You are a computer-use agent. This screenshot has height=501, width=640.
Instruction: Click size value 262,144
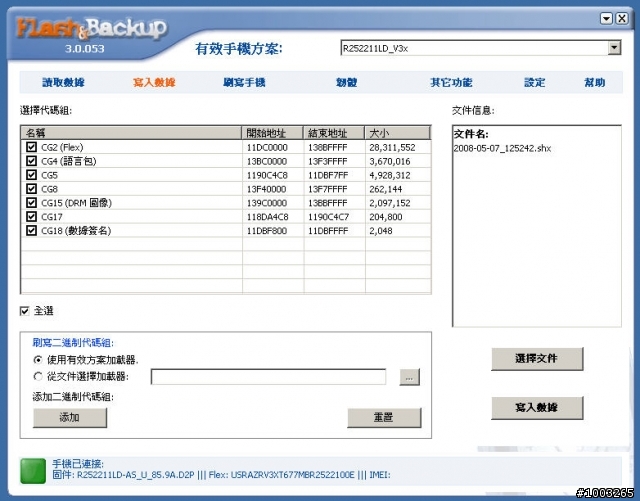(385, 189)
